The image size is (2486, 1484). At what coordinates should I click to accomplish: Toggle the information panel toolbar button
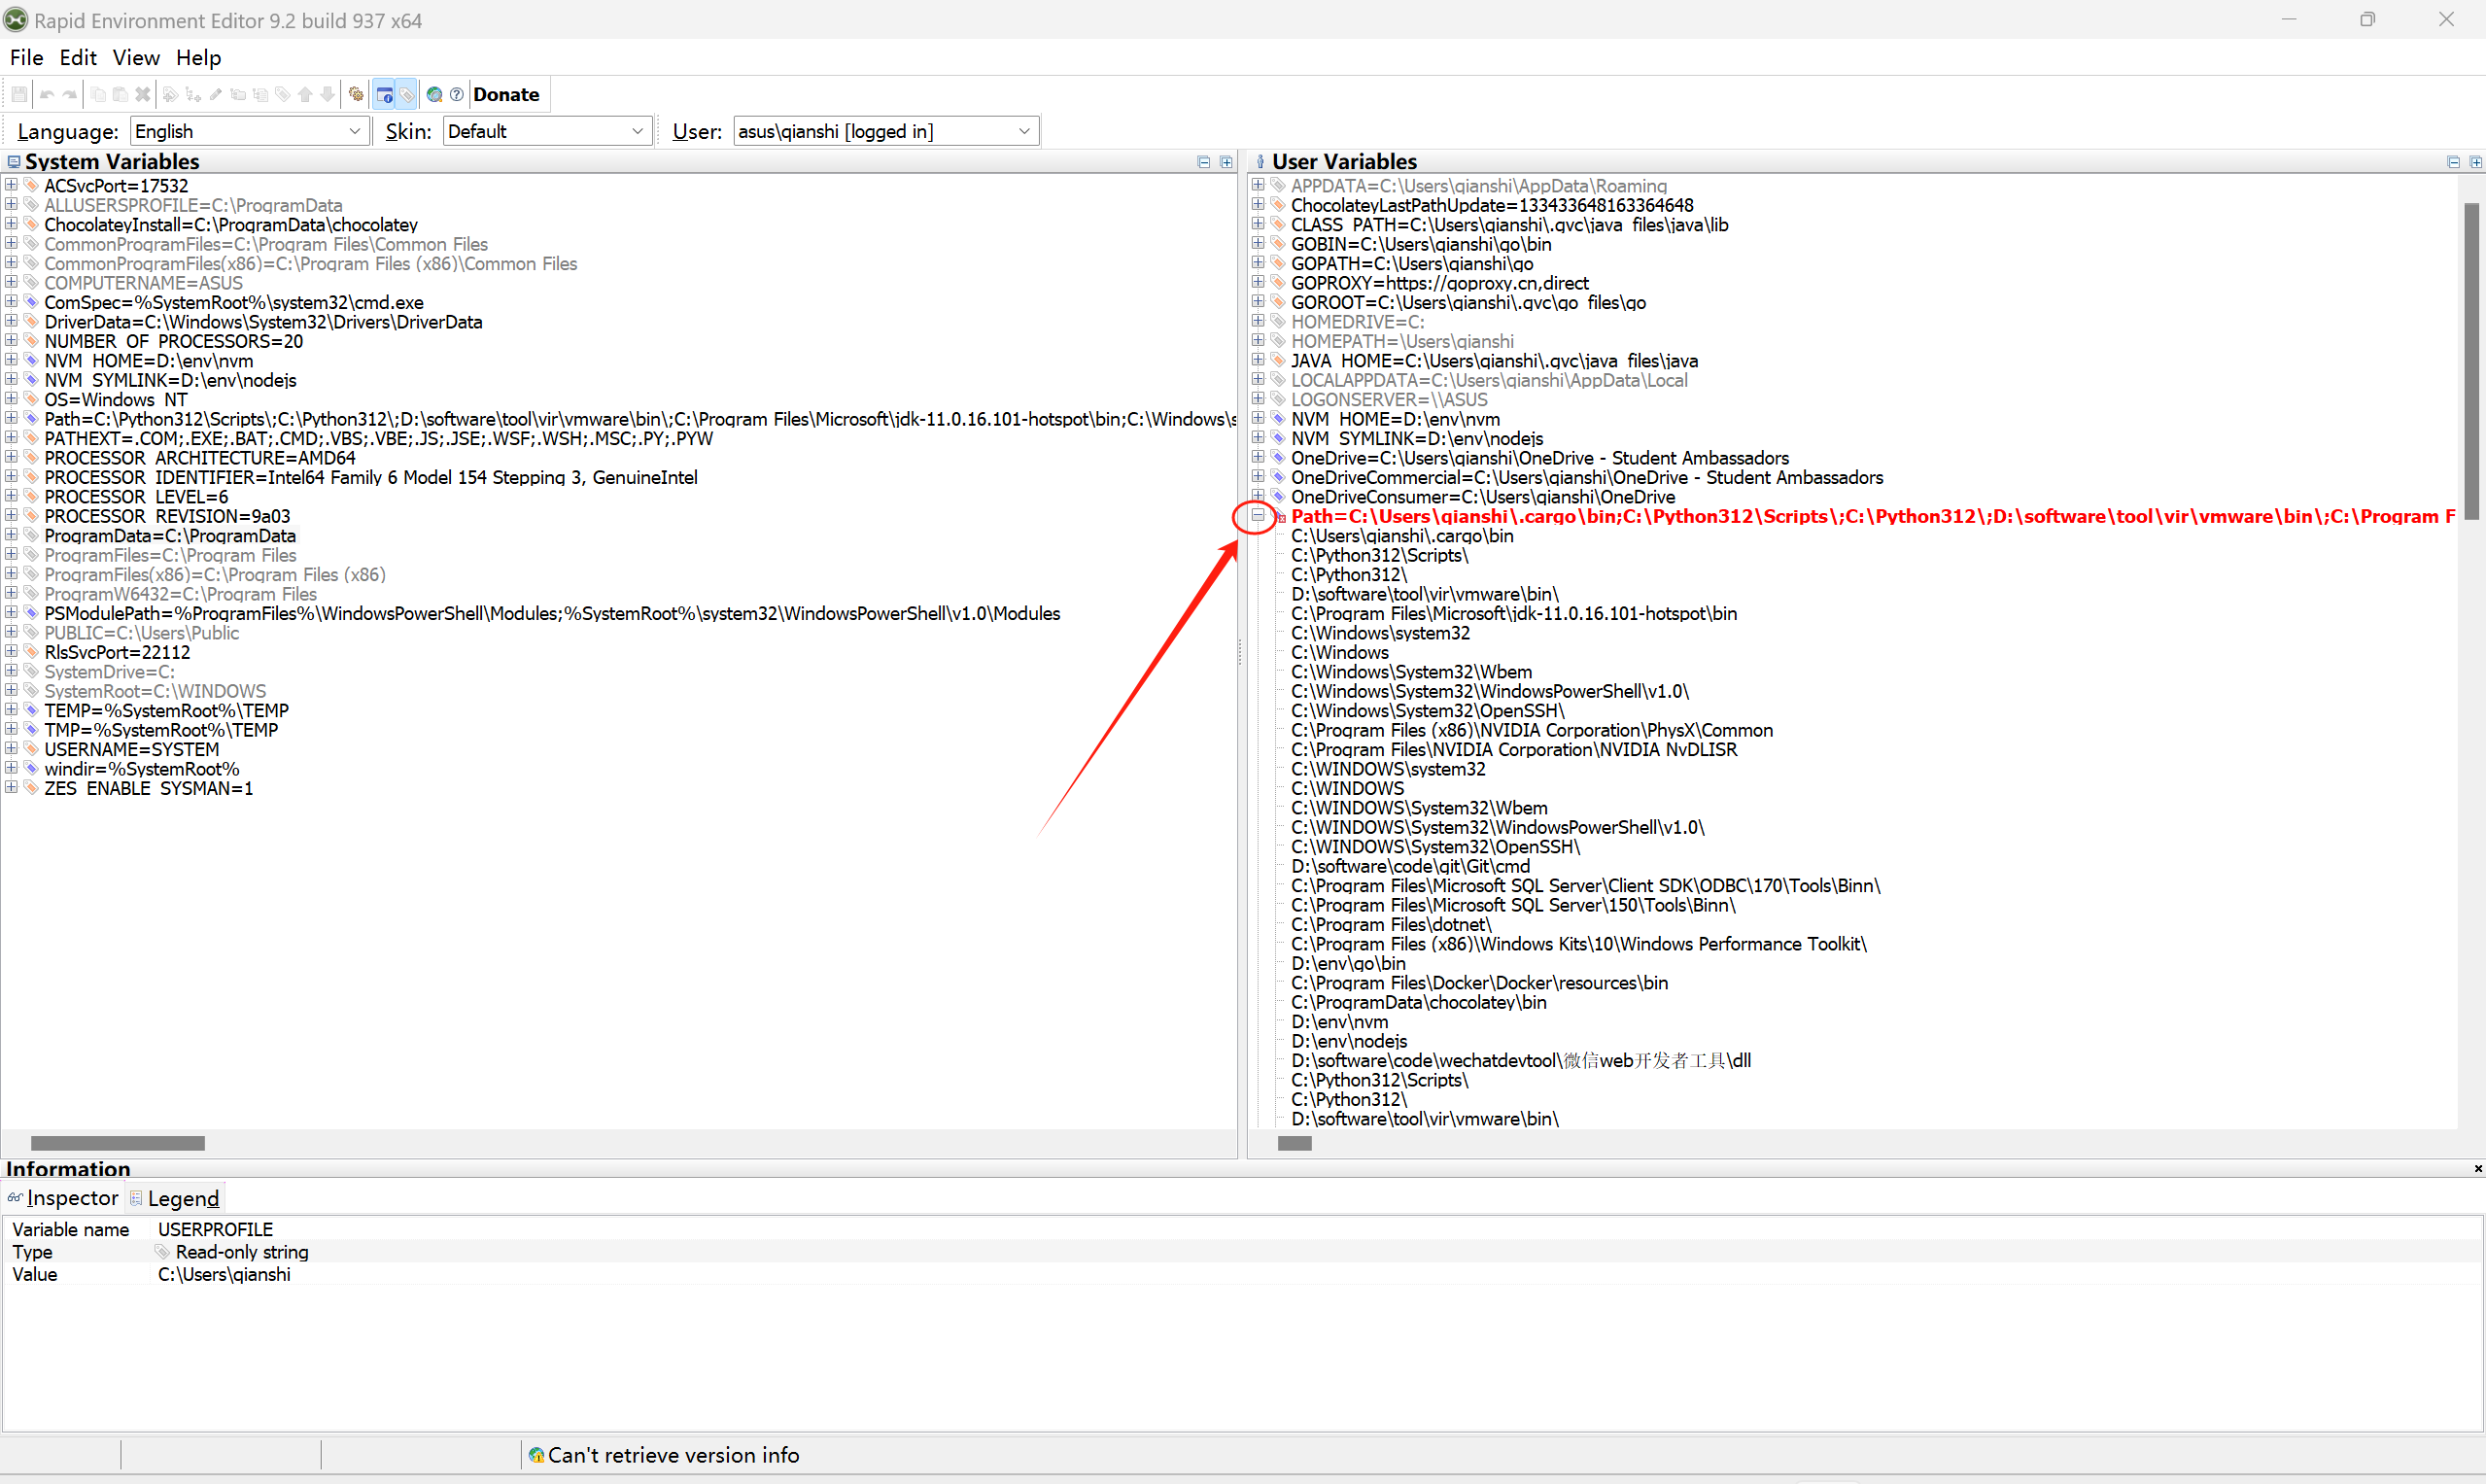pyautogui.click(x=384, y=94)
